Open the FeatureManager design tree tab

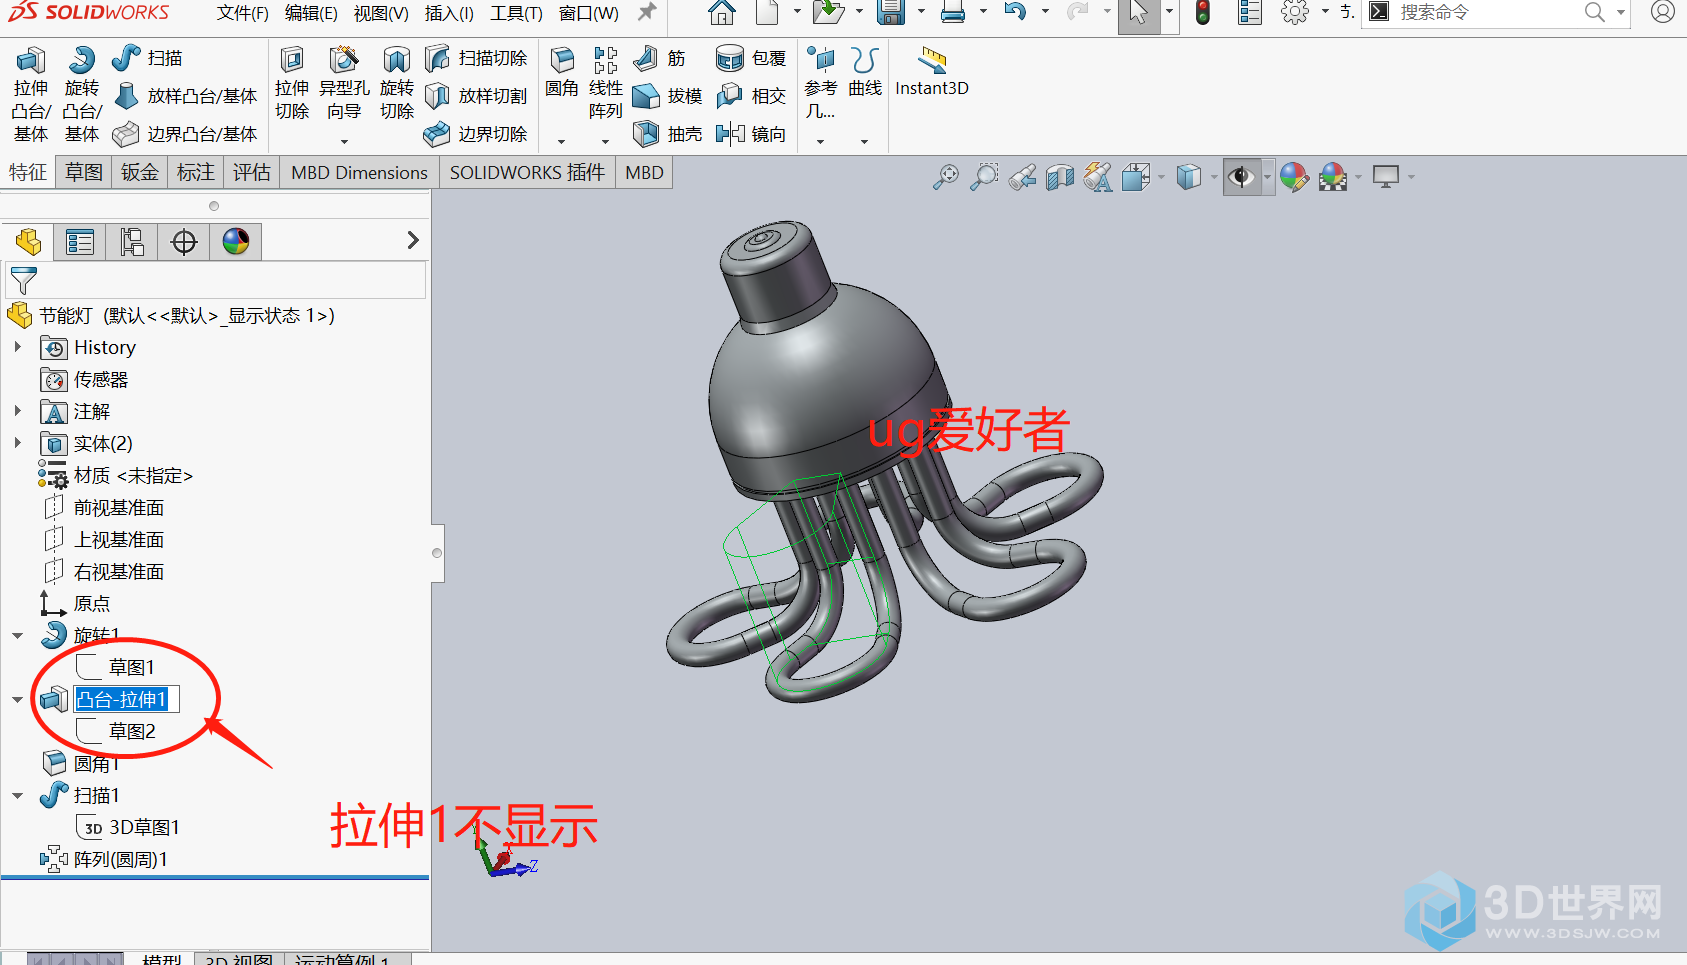coord(28,242)
